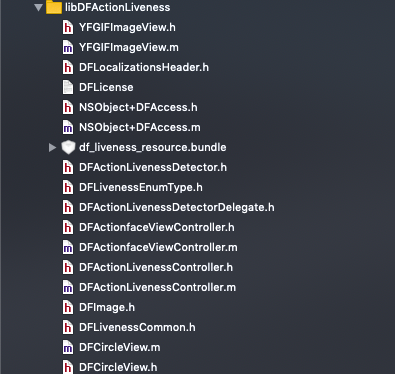395x374 pixels.
Task: Click the libDFActionLiveness folder icon
Action: (x=54, y=7)
